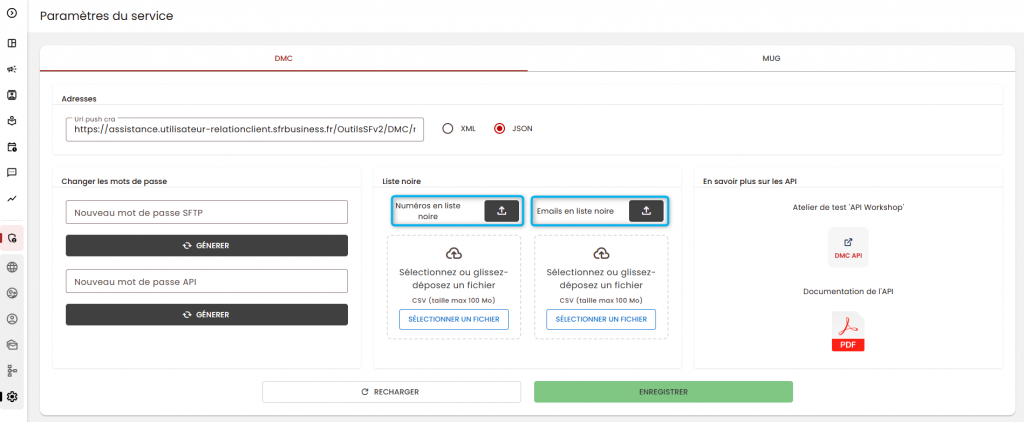Select the XML radio option
The height and width of the screenshot is (422, 1024).
point(447,129)
